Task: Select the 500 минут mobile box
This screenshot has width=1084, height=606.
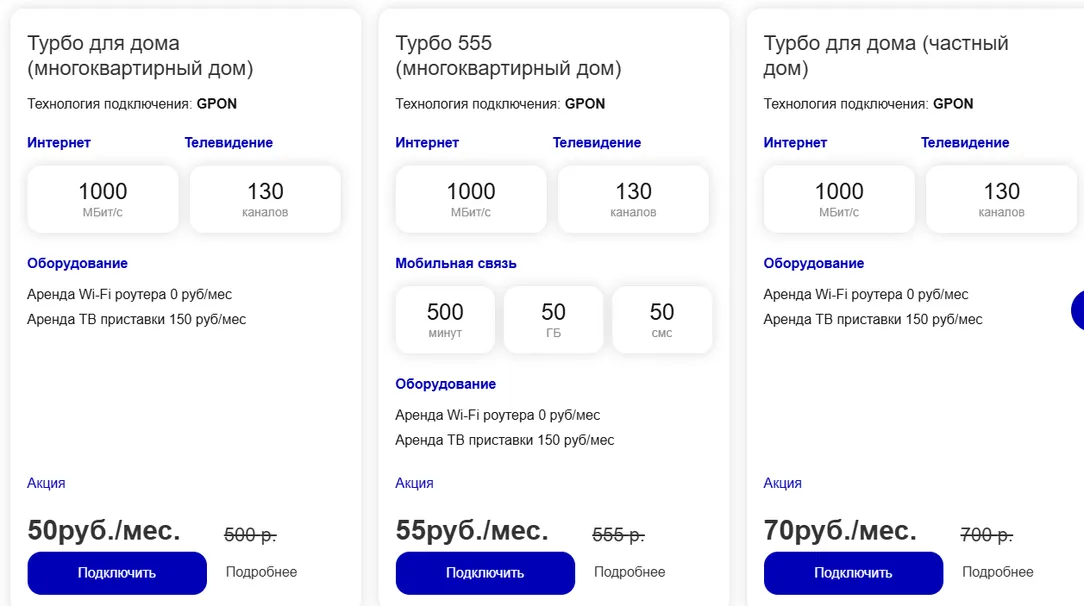Action: point(445,320)
